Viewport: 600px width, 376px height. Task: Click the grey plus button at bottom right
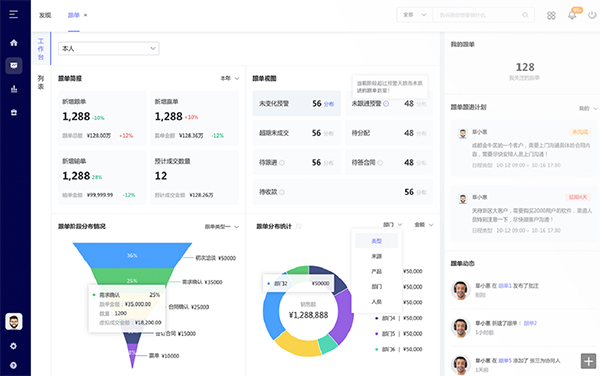(x=589, y=361)
